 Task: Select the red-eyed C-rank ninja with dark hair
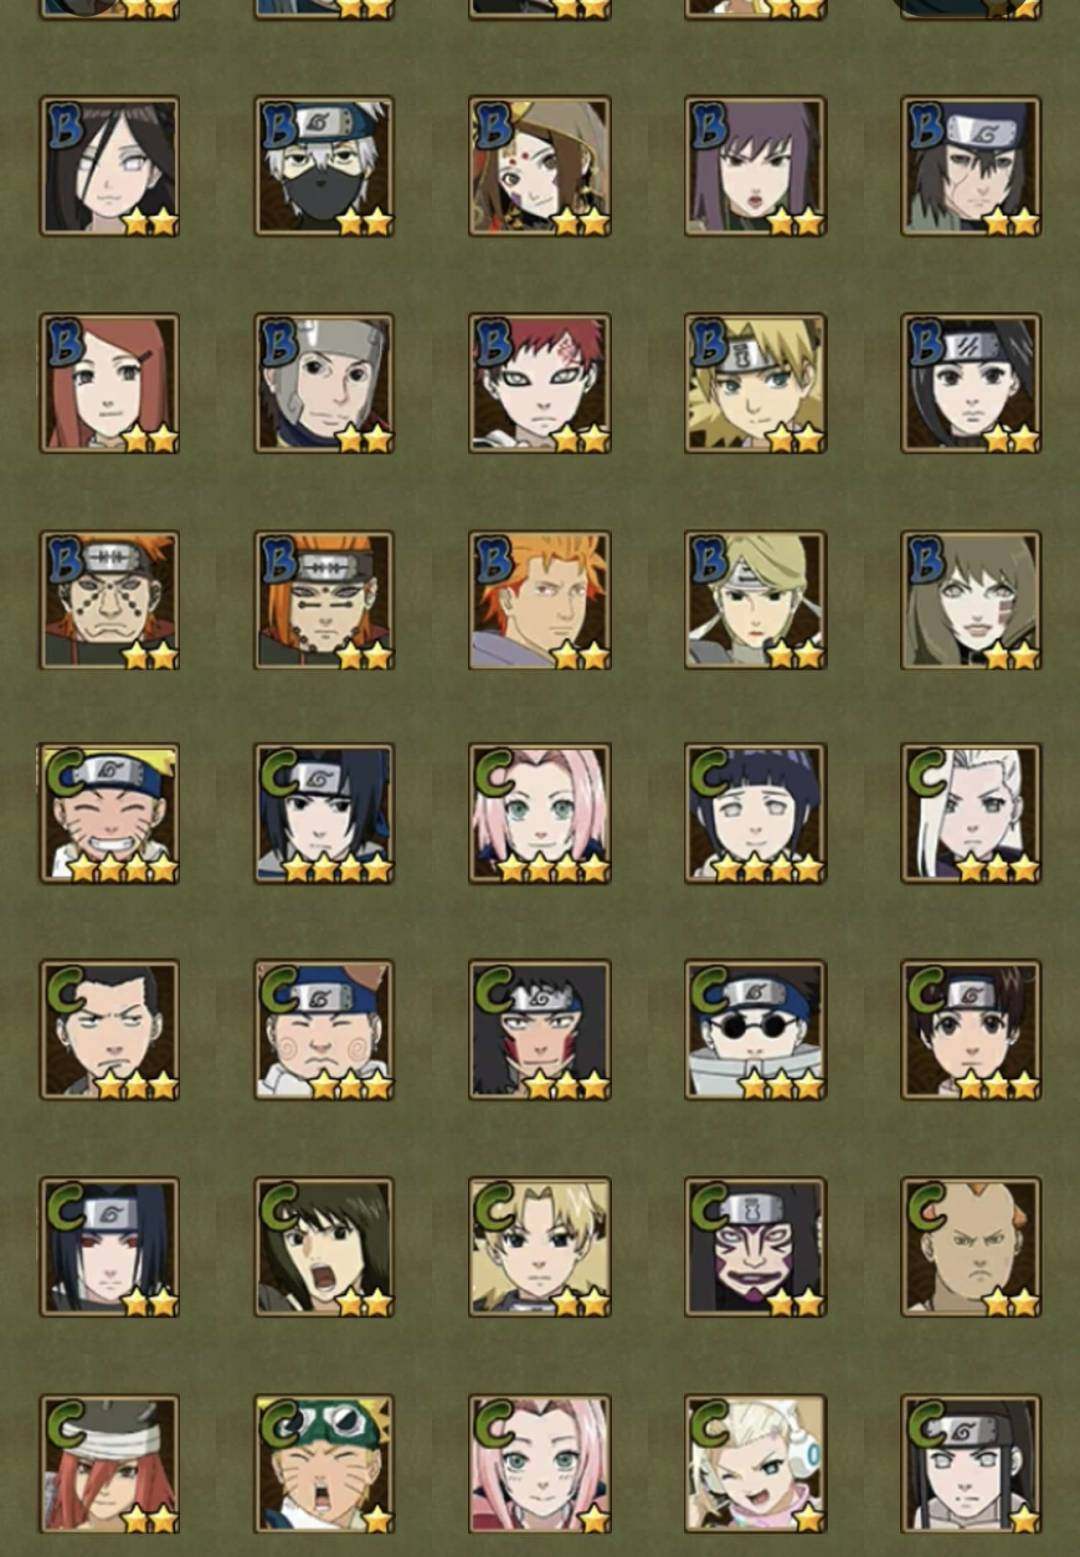click(x=109, y=1247)
